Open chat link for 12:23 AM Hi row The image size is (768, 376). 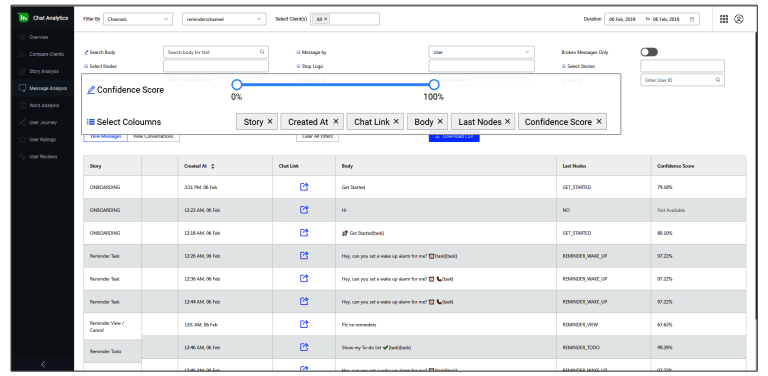(x=304, y=210)
